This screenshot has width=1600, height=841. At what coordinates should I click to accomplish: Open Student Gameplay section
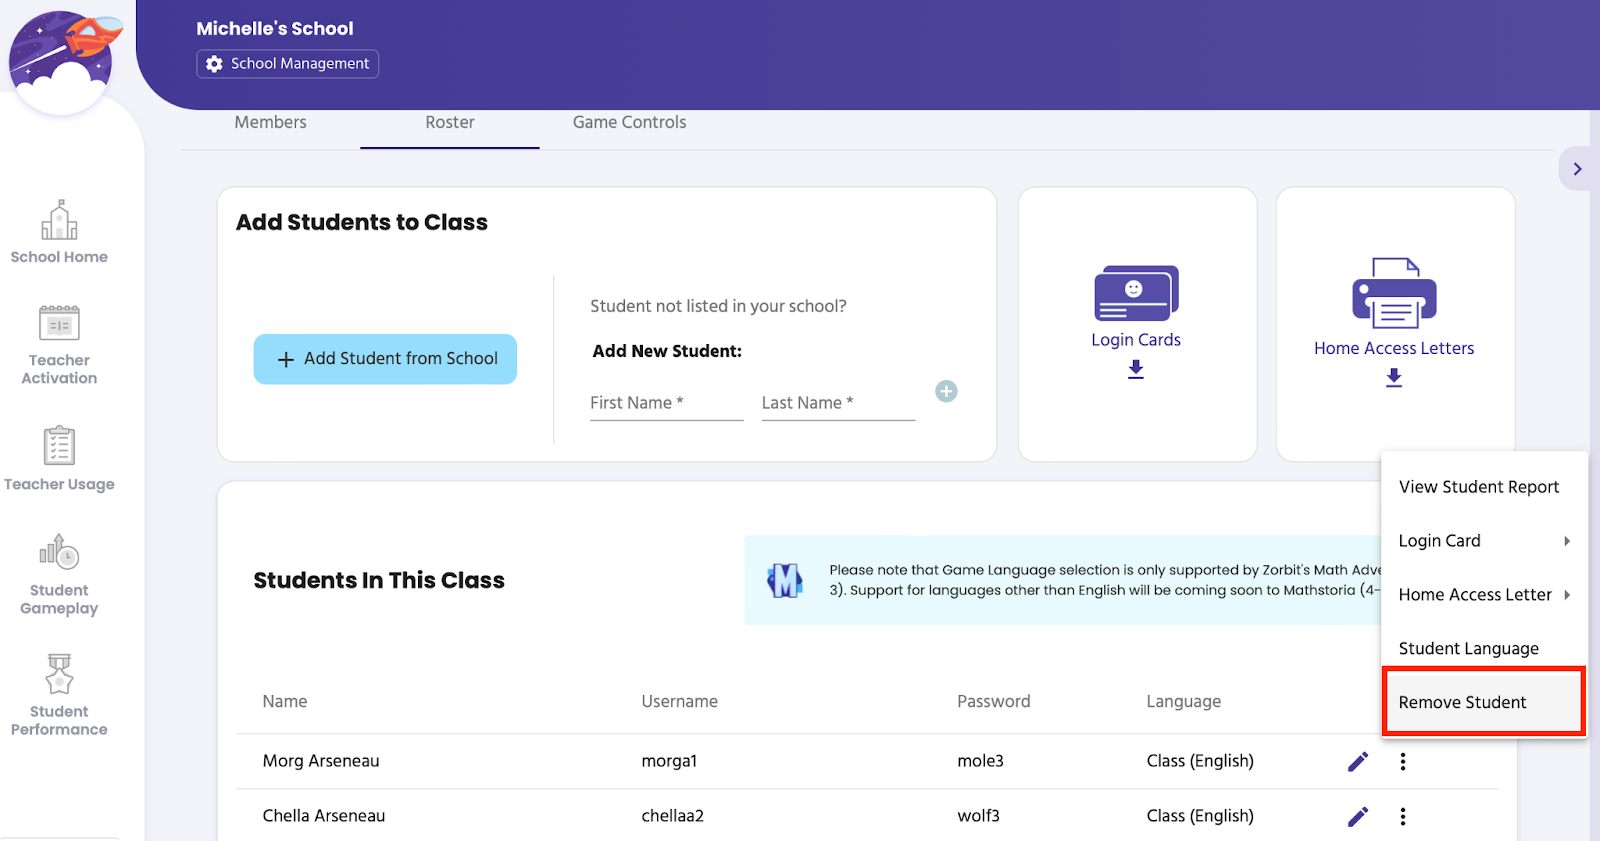tap(59, 575)
